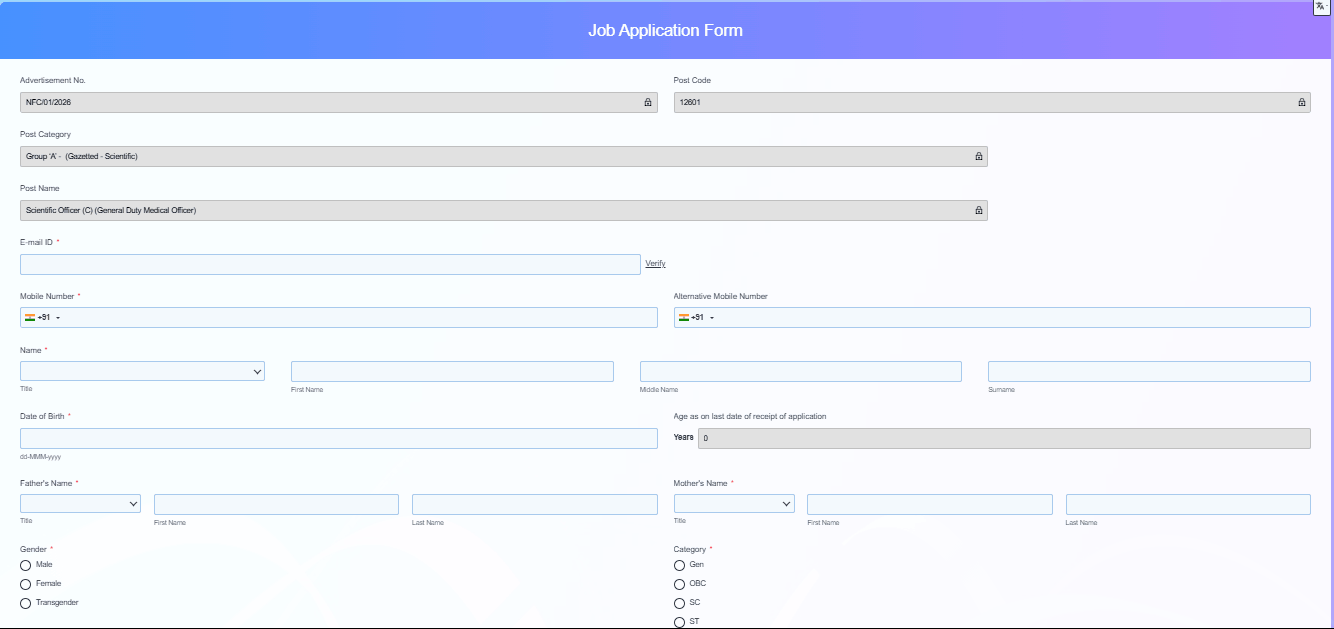Focus the E-mail ID input field

(x=330, y=264)
